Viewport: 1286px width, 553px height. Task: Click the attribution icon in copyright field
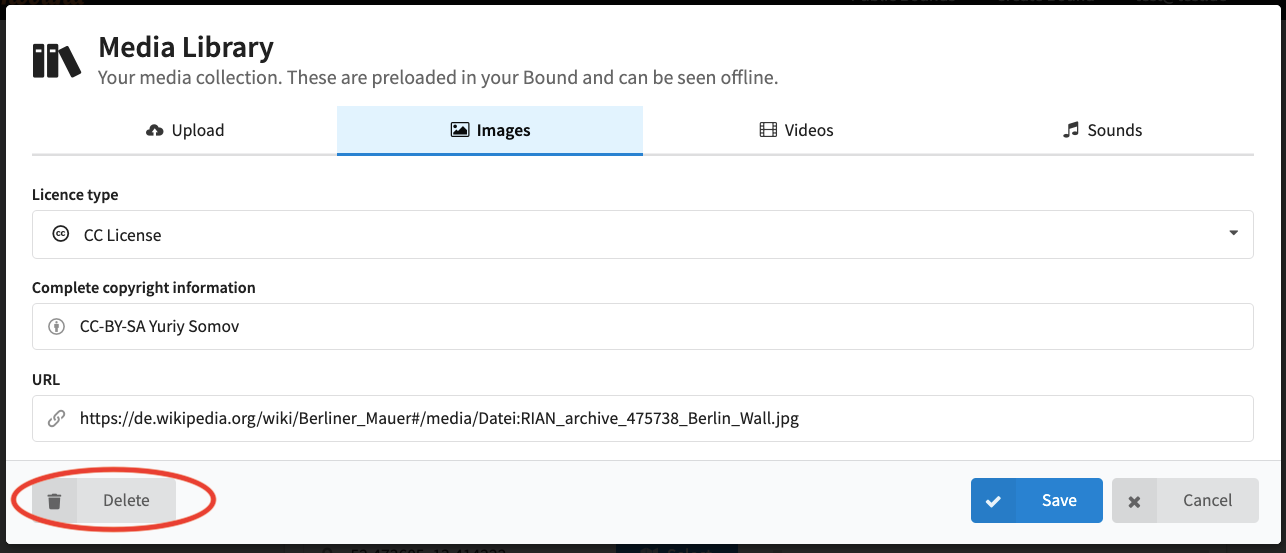(56, 326)
